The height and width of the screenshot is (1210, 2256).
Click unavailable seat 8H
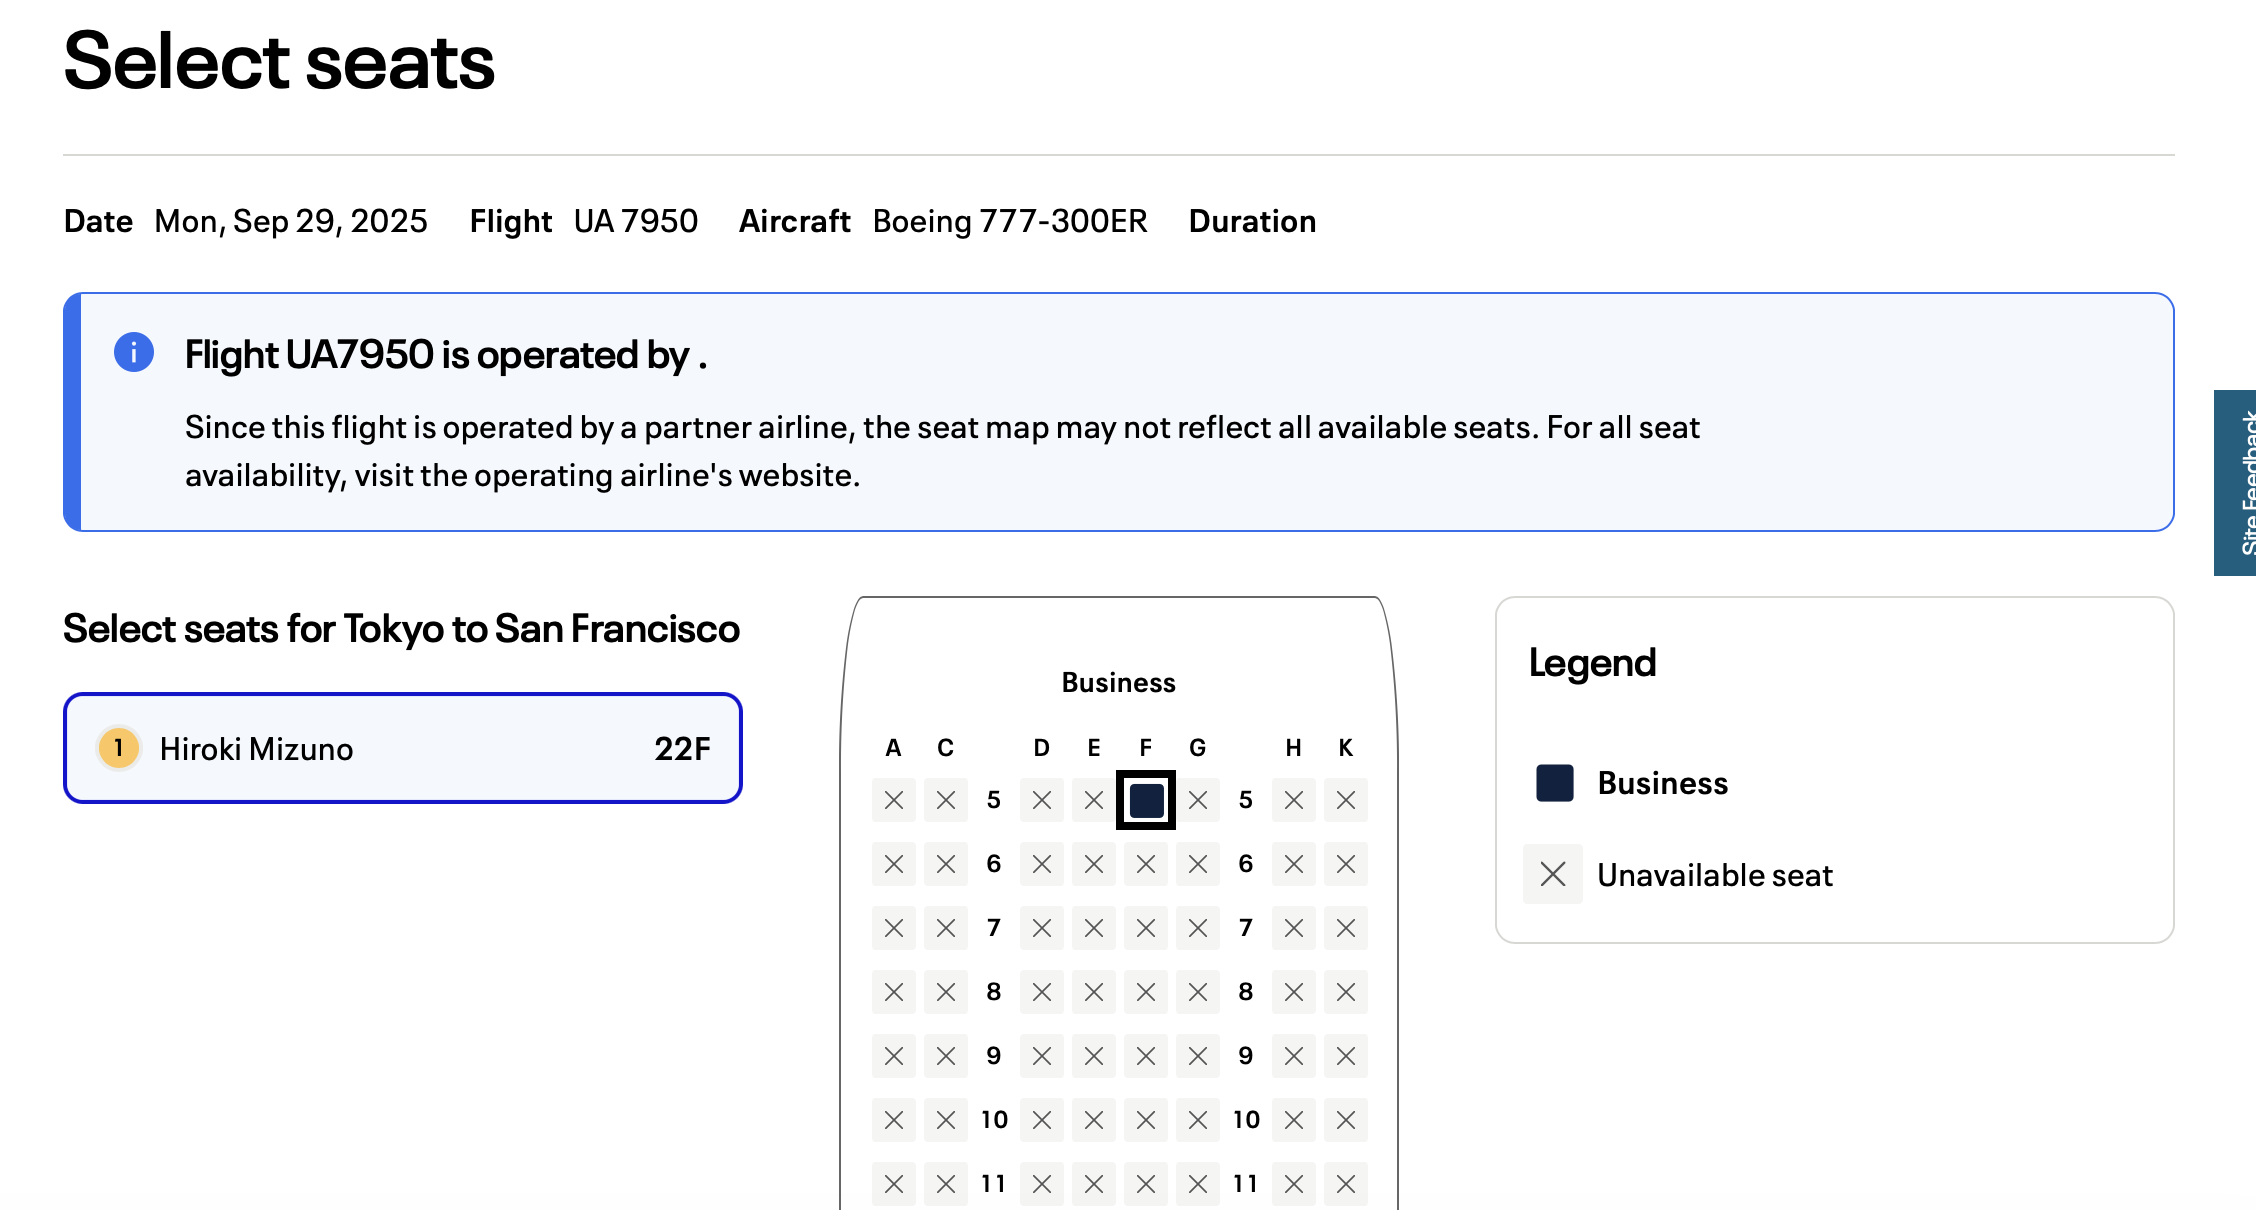coord(1294,992)
